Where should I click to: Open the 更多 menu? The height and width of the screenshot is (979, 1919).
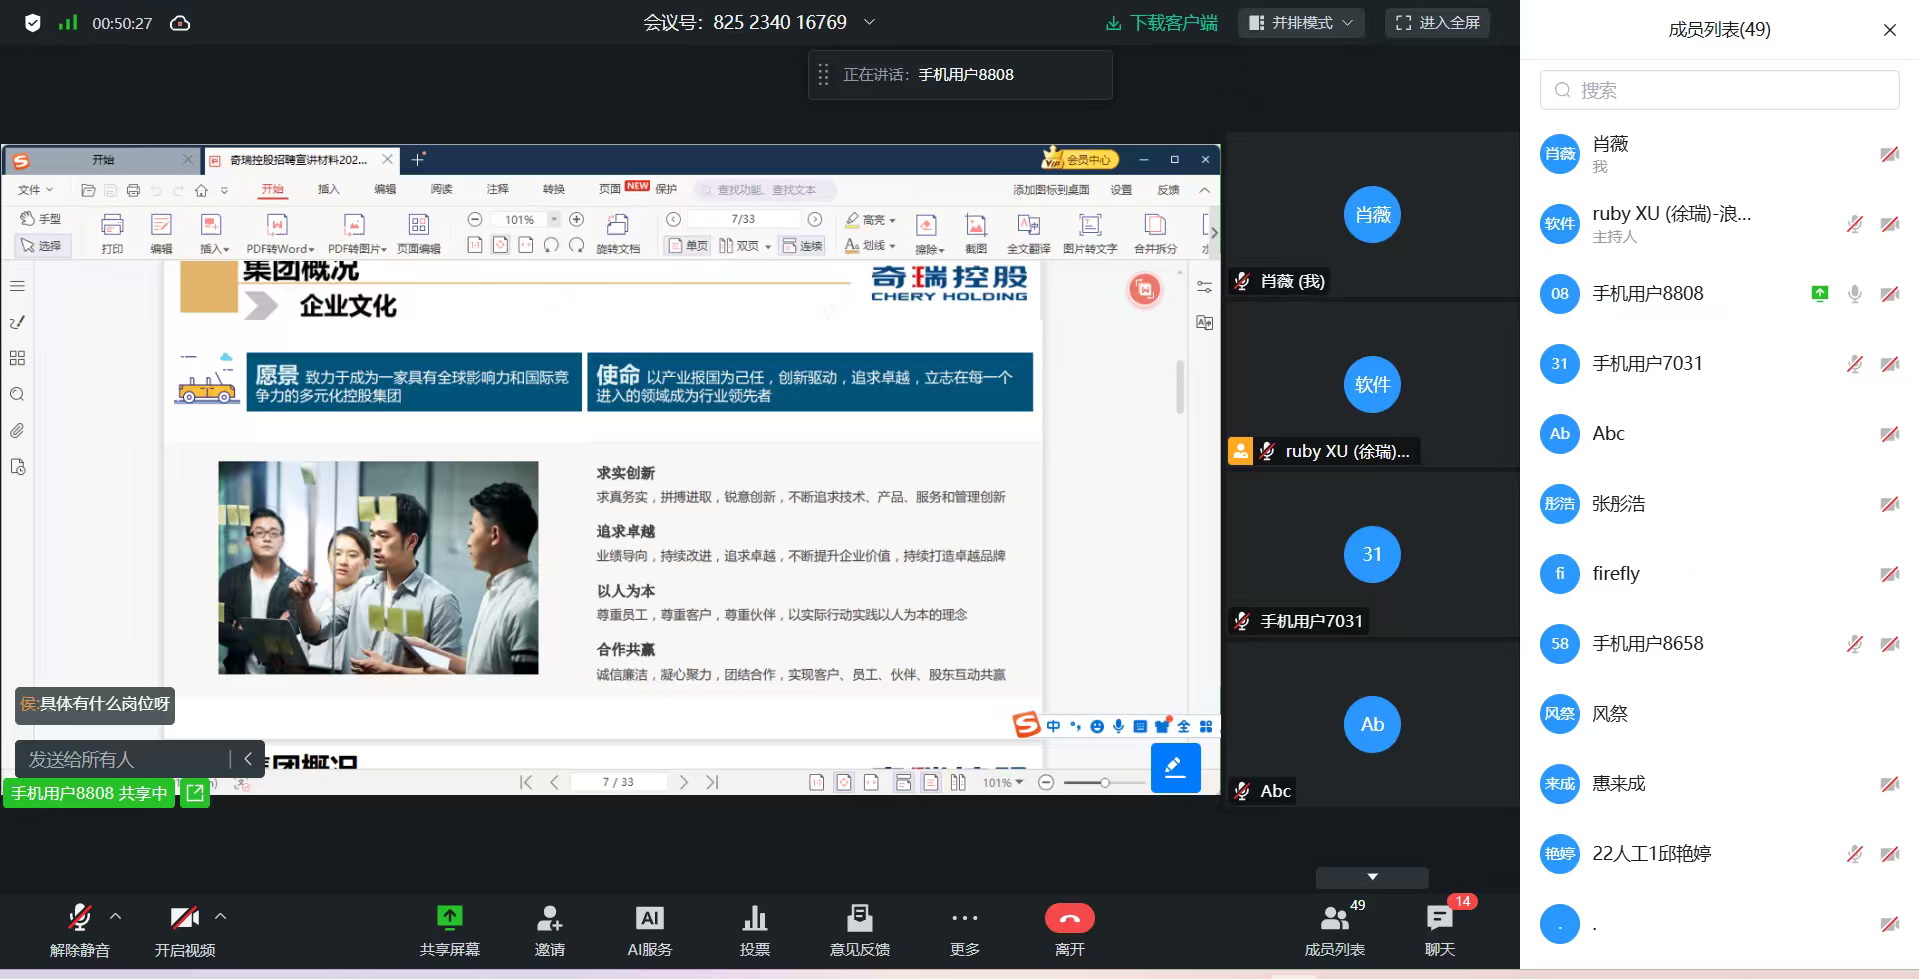[964, 918]
